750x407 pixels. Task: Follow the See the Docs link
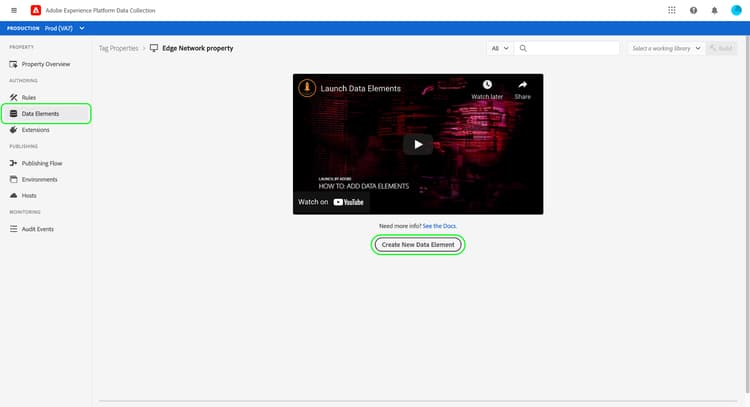439,226
